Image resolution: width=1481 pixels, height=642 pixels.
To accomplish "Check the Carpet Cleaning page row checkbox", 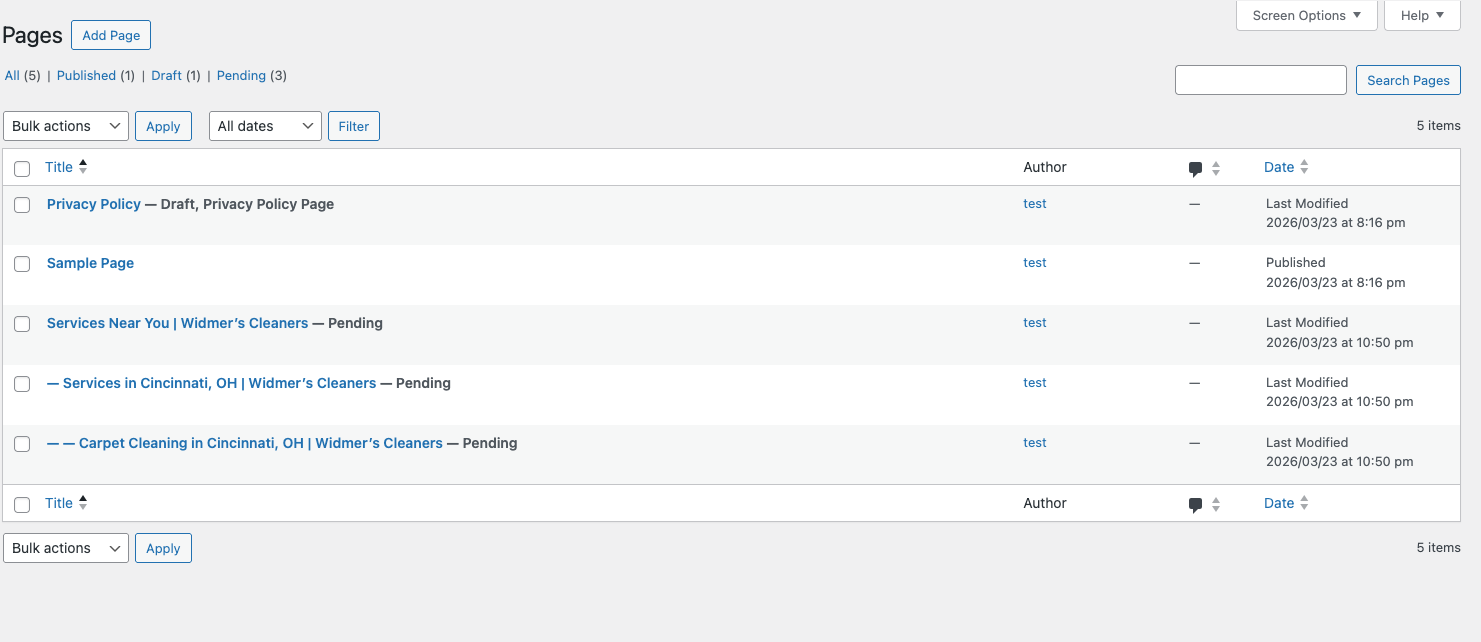I will point(22,444).
